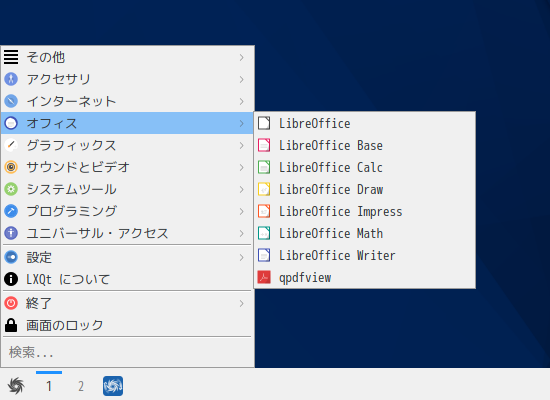
Task: Click the LibreOffice Math icon
Action: [264, 233]
